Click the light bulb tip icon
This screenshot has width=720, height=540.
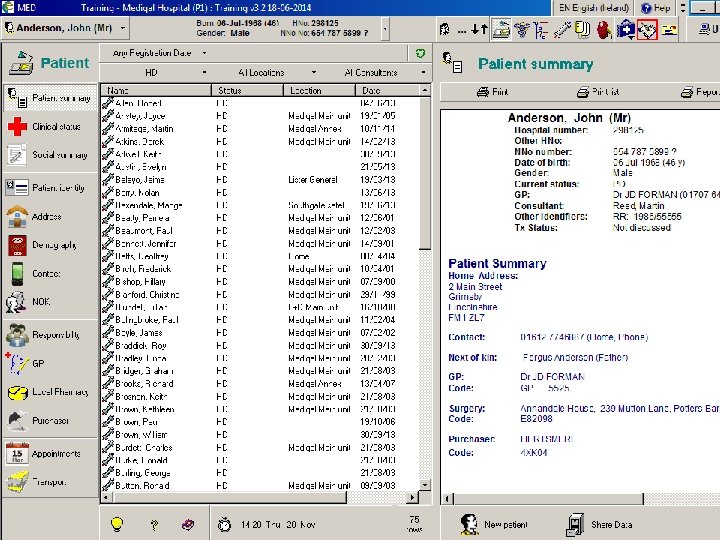click(117, 523)
